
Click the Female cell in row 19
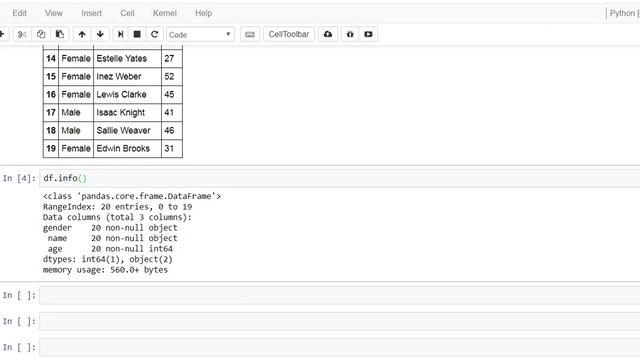click(76, 148)
